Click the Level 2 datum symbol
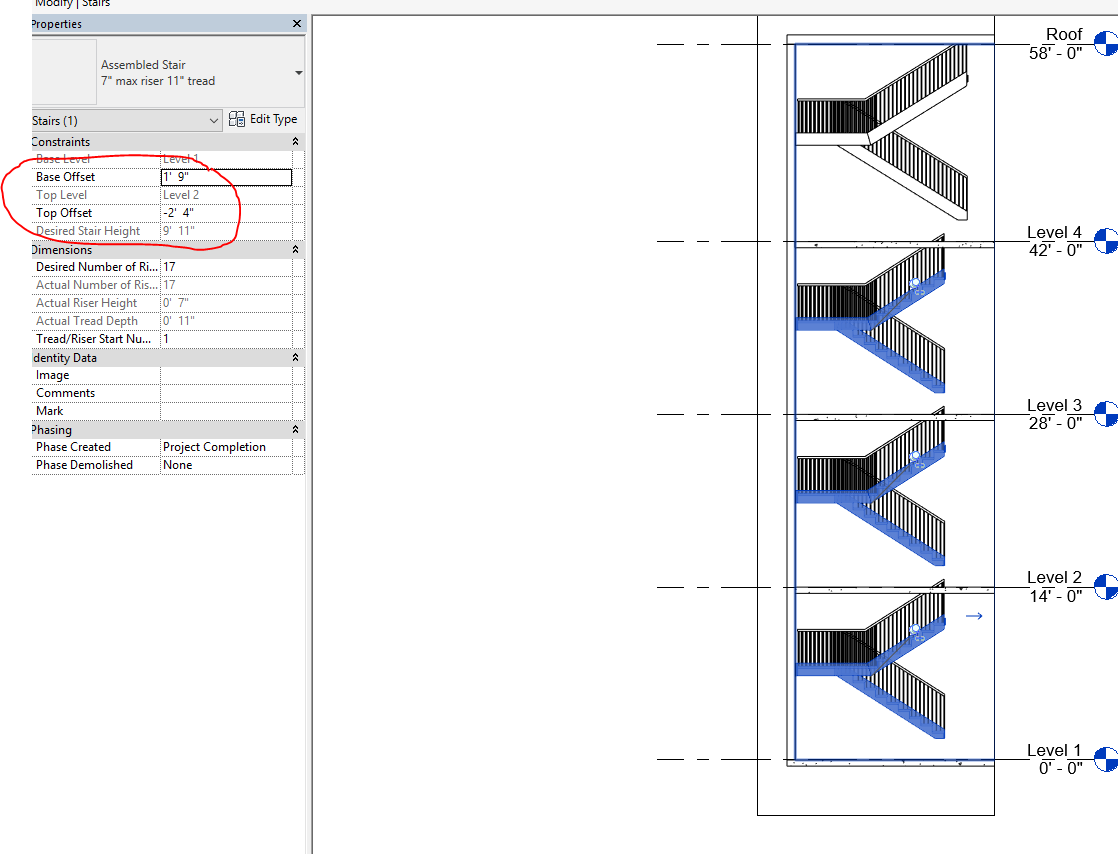Viewport: 1118px width, 854px height. [x=1104, y=585]
